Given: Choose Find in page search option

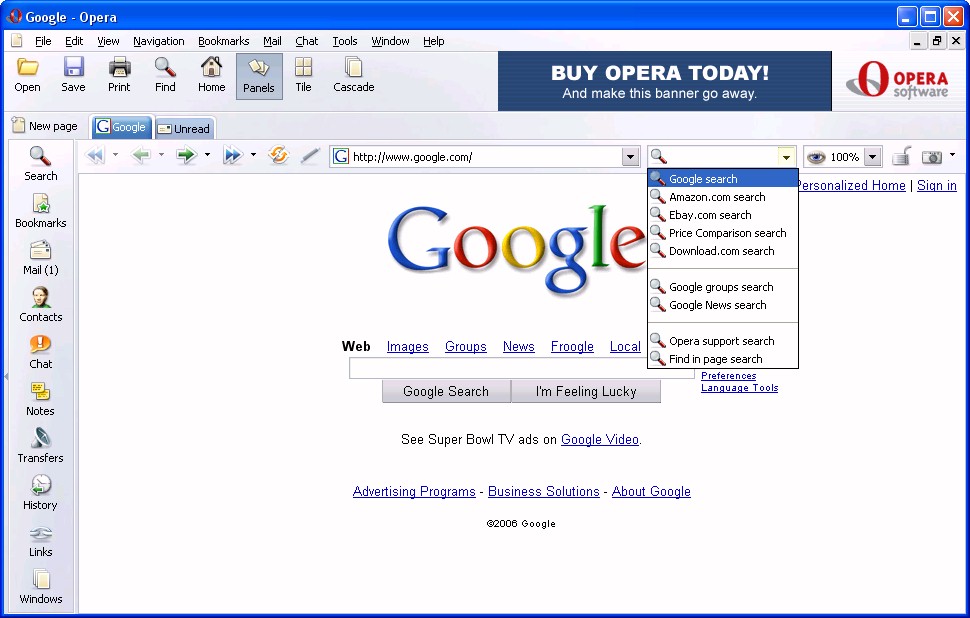Looking at the screenshot, I should [x=723, y=358].
